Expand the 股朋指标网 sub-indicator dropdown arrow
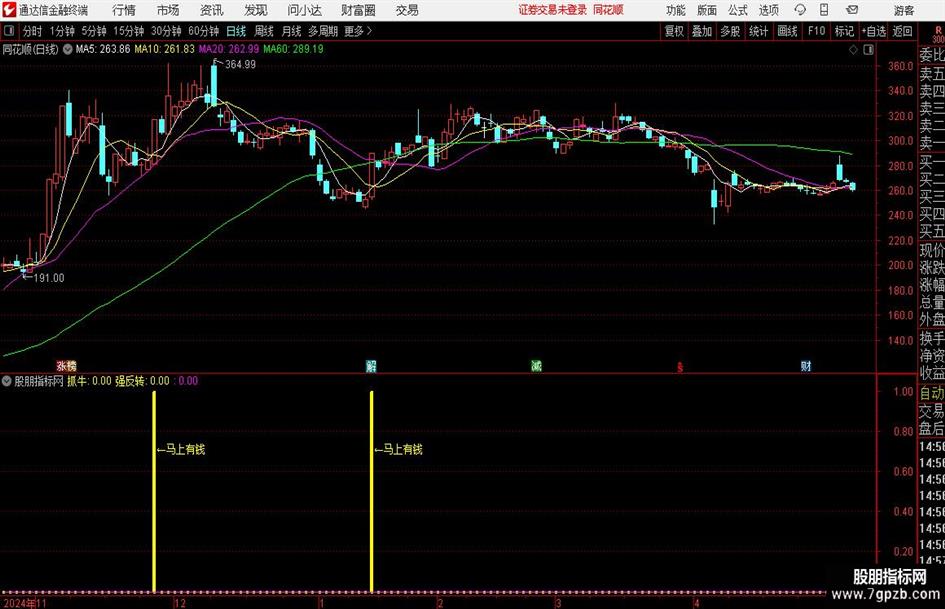 (x=7, y=381)
